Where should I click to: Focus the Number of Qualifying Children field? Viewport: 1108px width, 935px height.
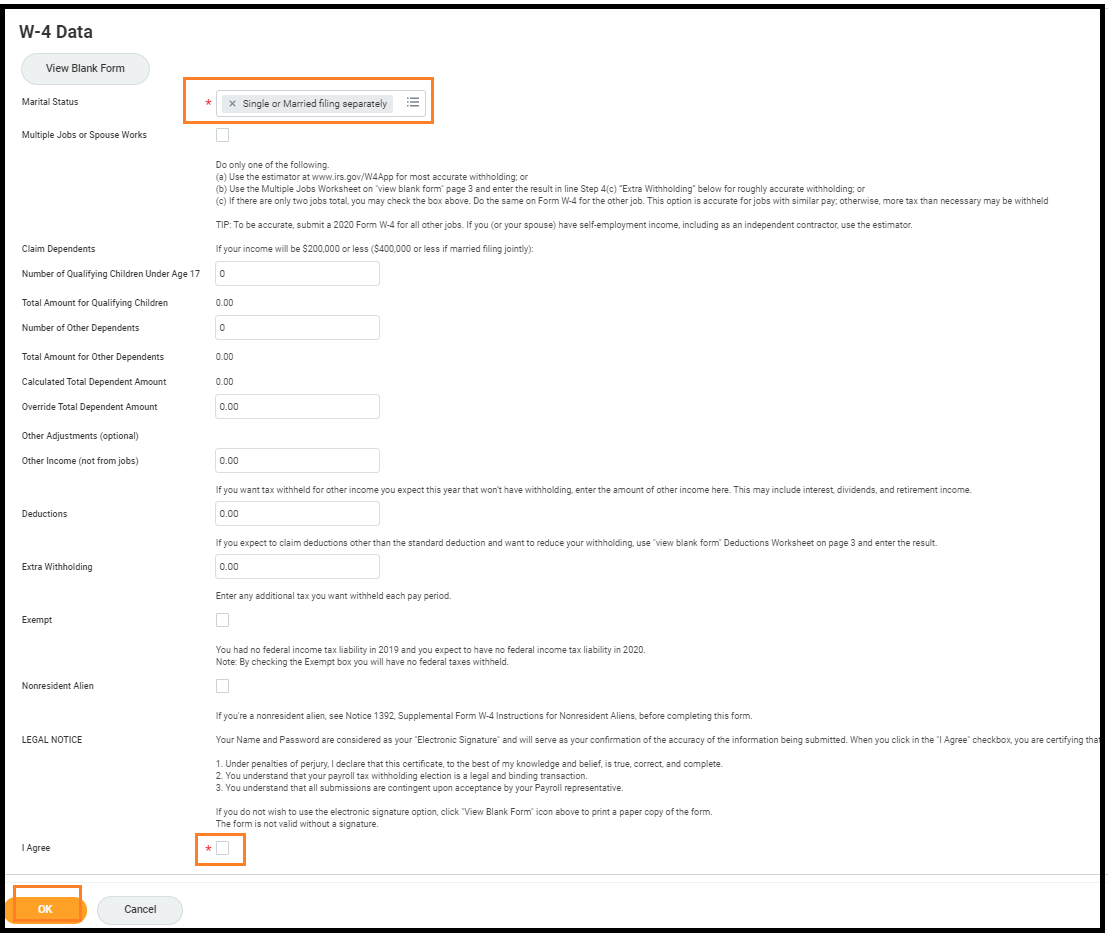(x=297, y=273)
